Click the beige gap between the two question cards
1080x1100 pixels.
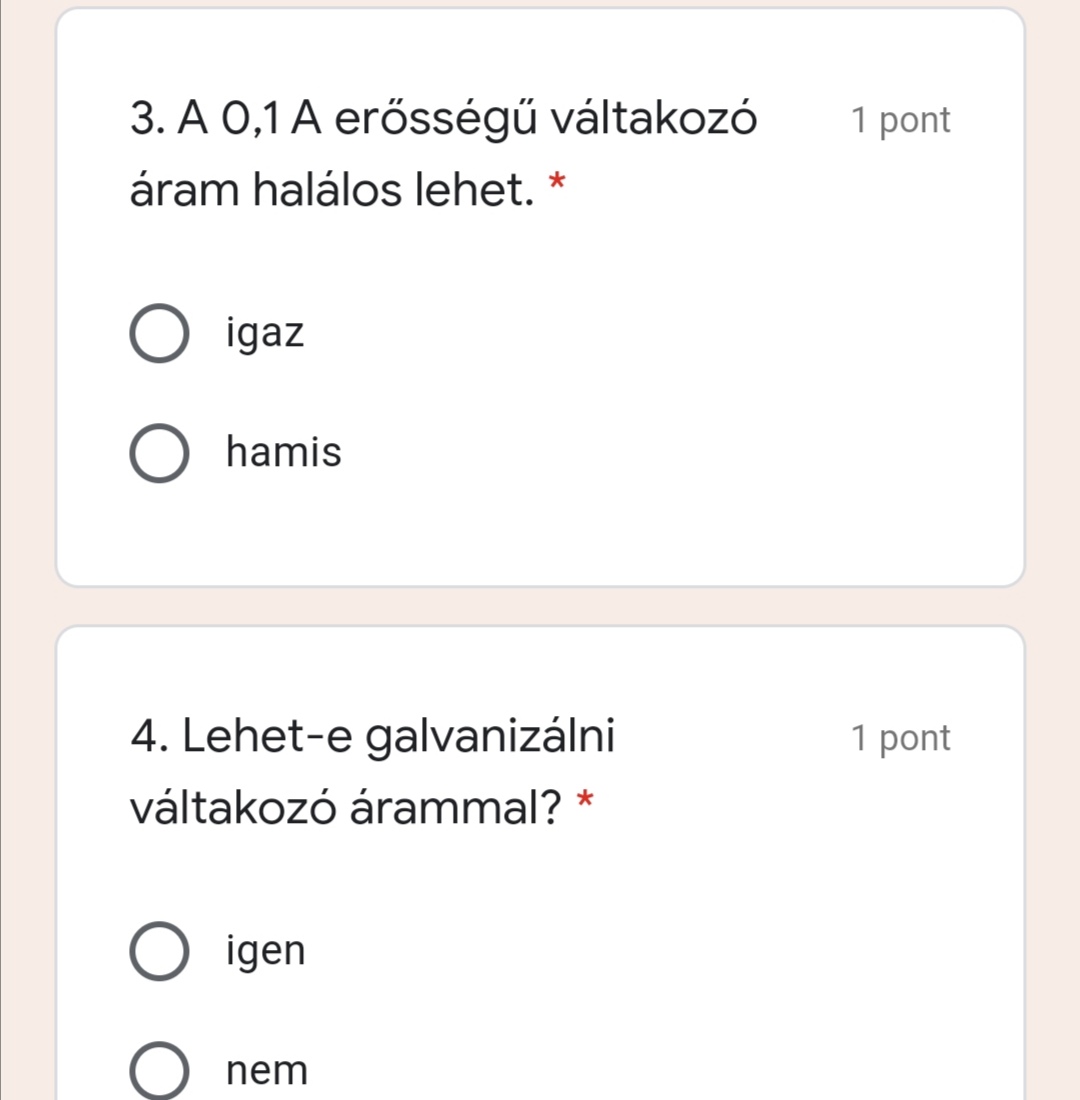pos(540,606)
